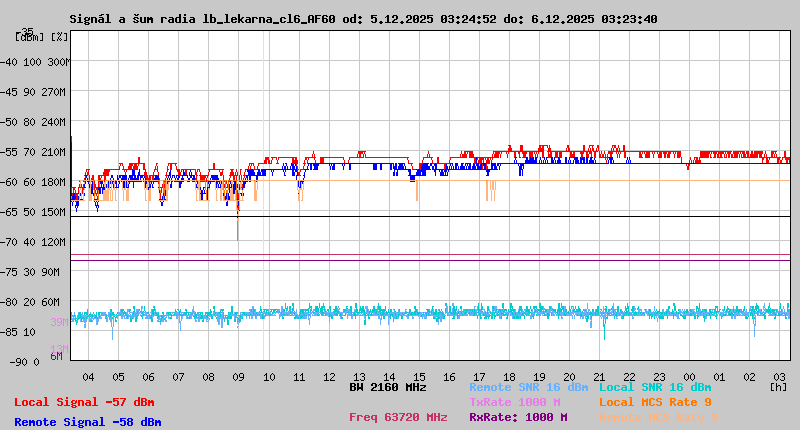Select the Remote Signal -58 dBm legend
Viewport: 800px width, 430px height.
(88, 422)
